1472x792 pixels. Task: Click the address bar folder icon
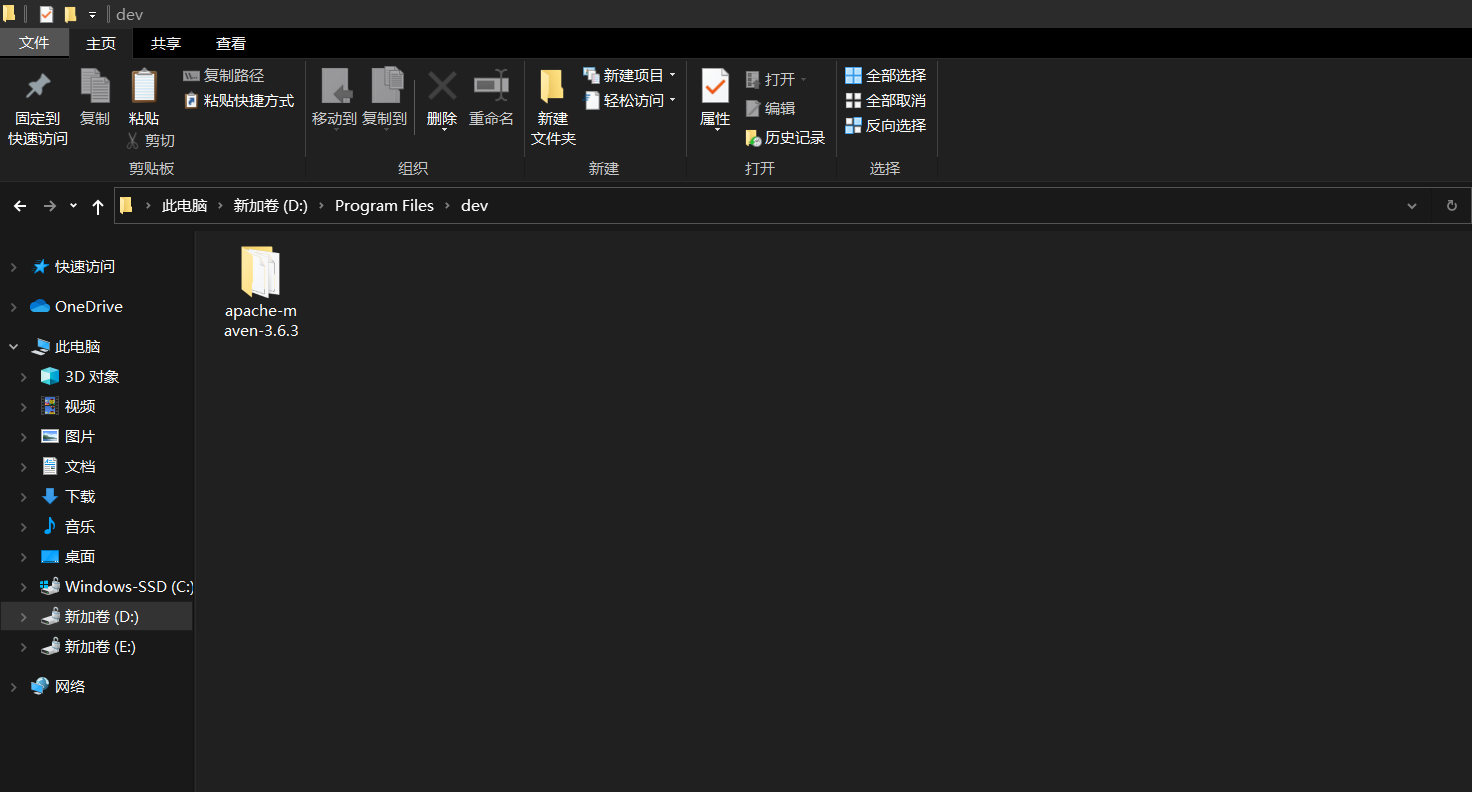point(126,206)
